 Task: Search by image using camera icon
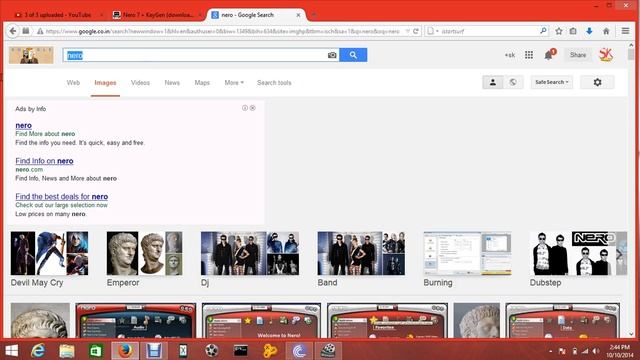coord(332,55)
